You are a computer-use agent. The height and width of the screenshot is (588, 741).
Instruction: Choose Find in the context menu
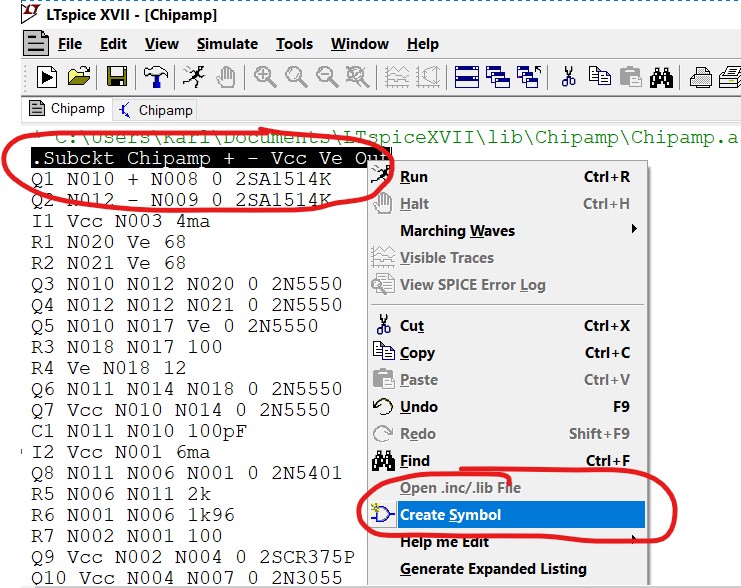(507, 460)
